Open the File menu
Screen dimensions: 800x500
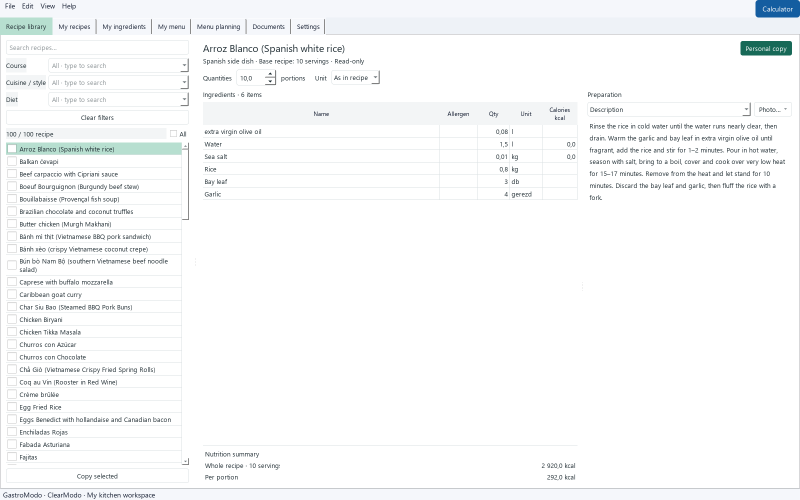click(10, 6)
